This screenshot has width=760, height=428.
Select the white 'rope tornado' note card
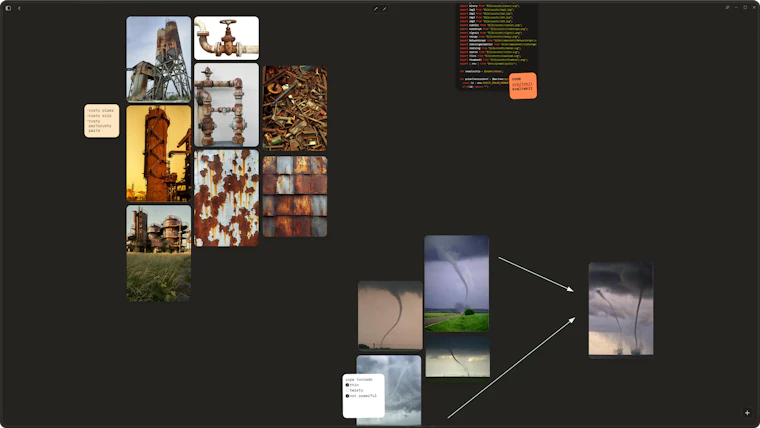(364, 396)
